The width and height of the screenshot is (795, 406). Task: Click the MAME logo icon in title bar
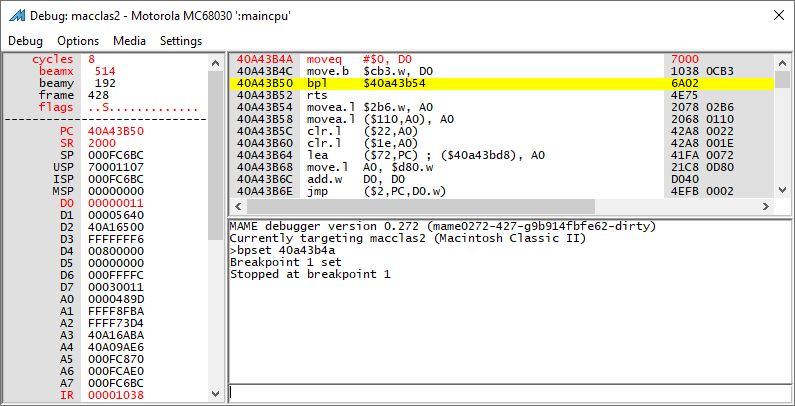tap(17, 15)
